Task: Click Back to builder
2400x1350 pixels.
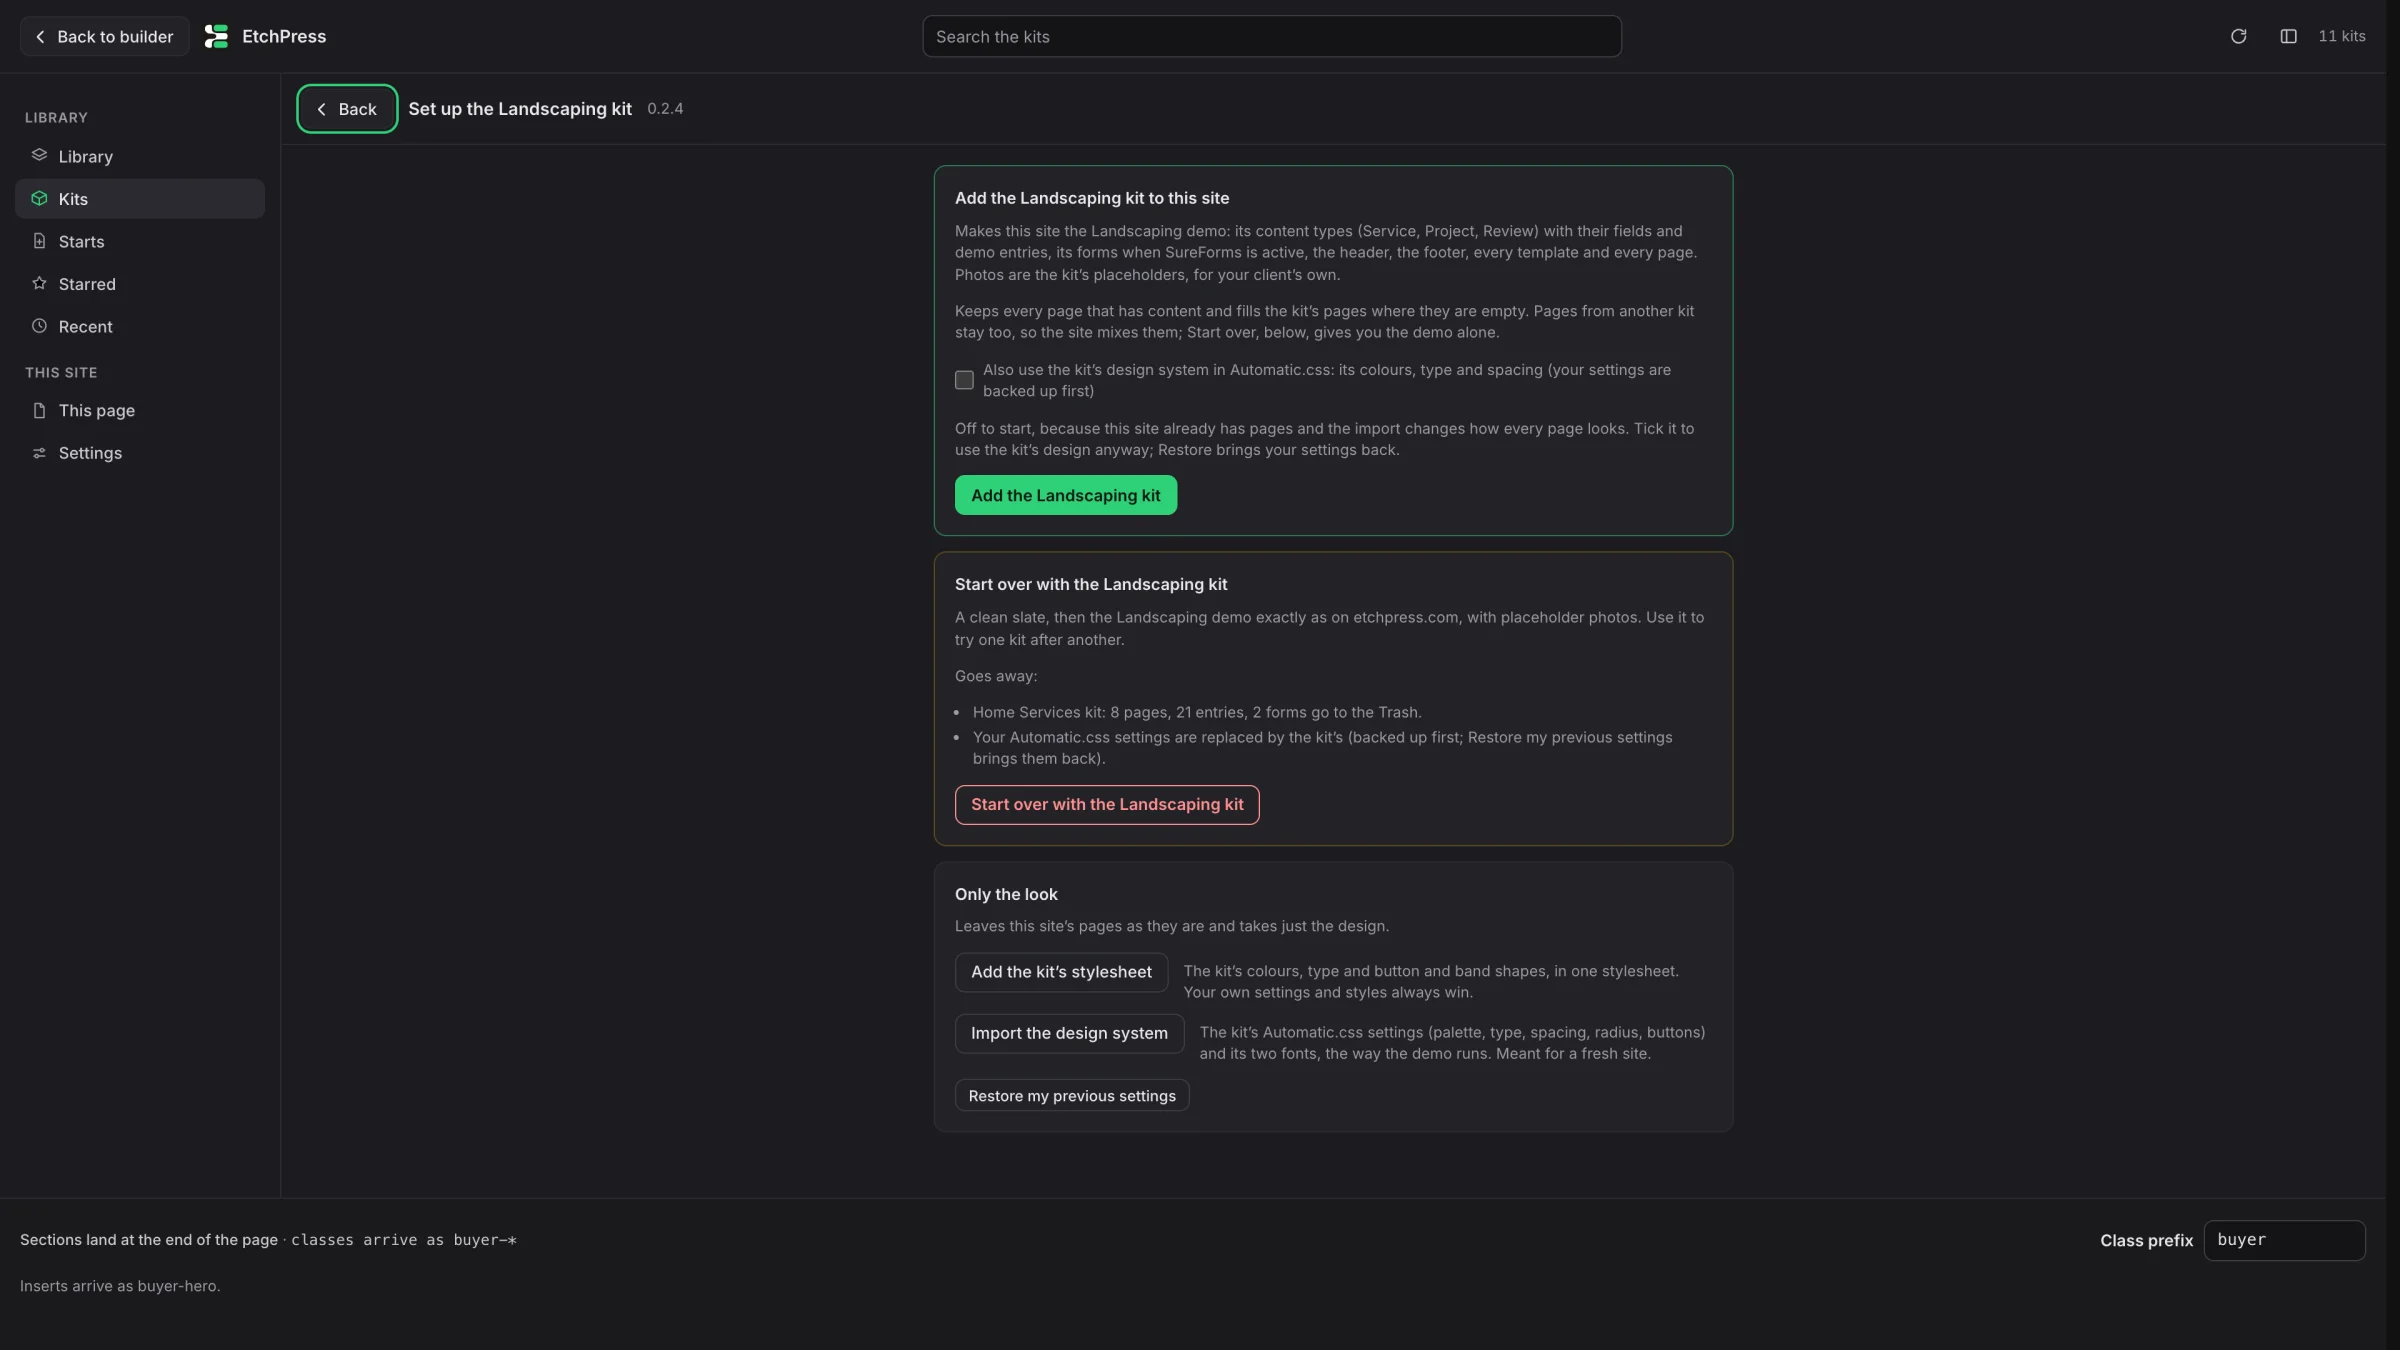Action: (105, 36)
